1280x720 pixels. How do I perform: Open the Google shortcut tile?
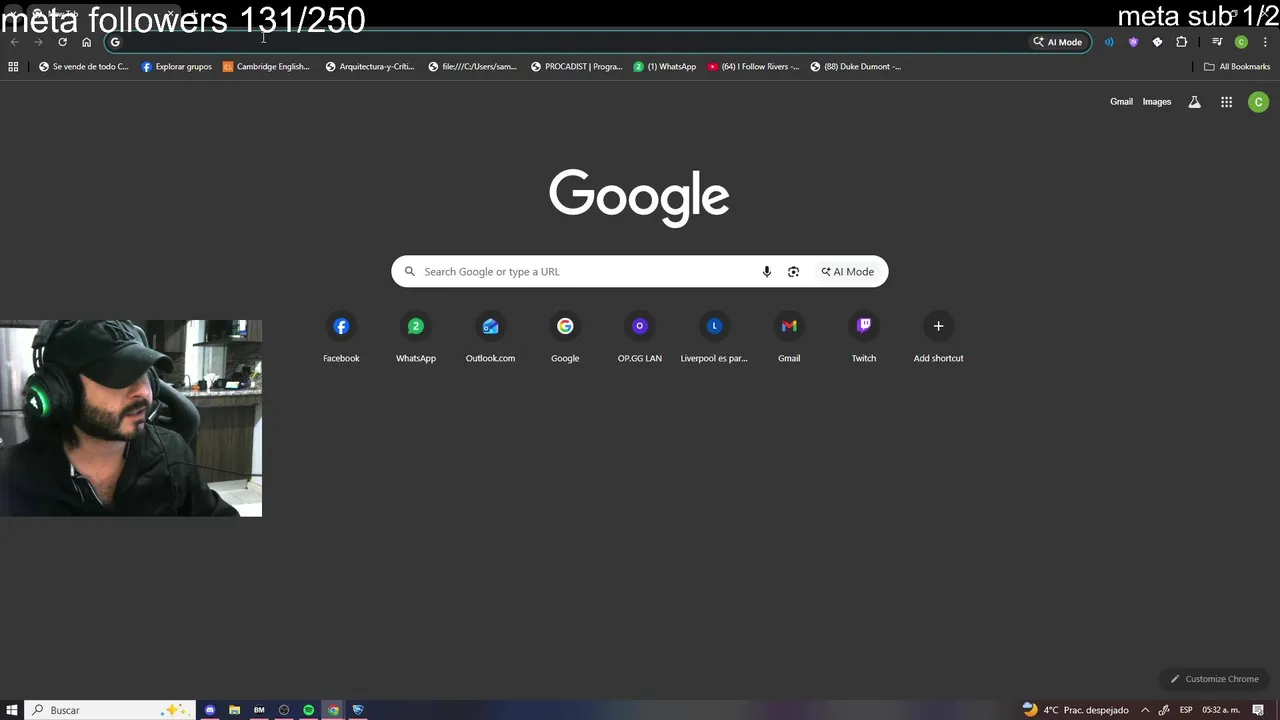tap(565, 338)
